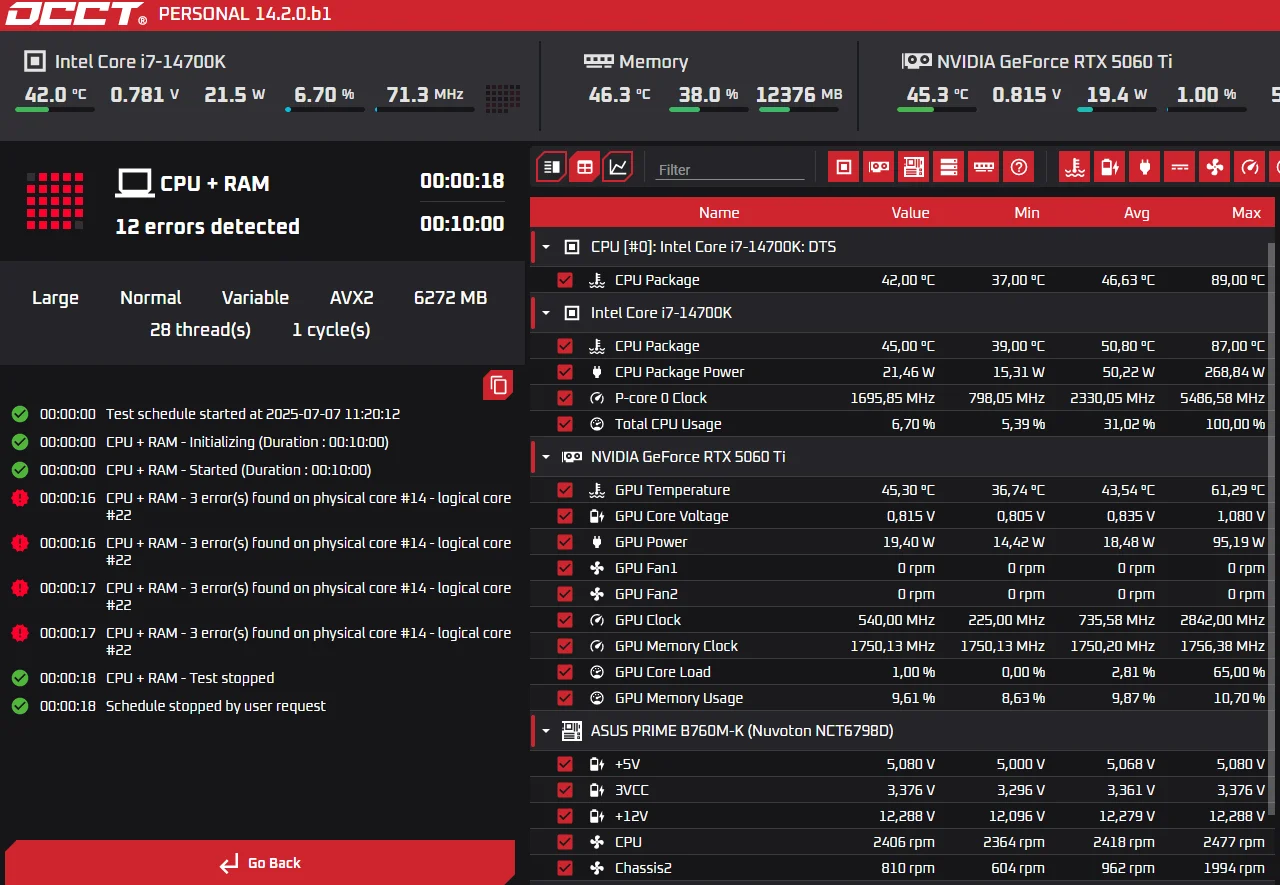The height and width of the screenshot is (885, 1280).
Task: Switch to the graph view mode icon
Action: pos(618,167)
